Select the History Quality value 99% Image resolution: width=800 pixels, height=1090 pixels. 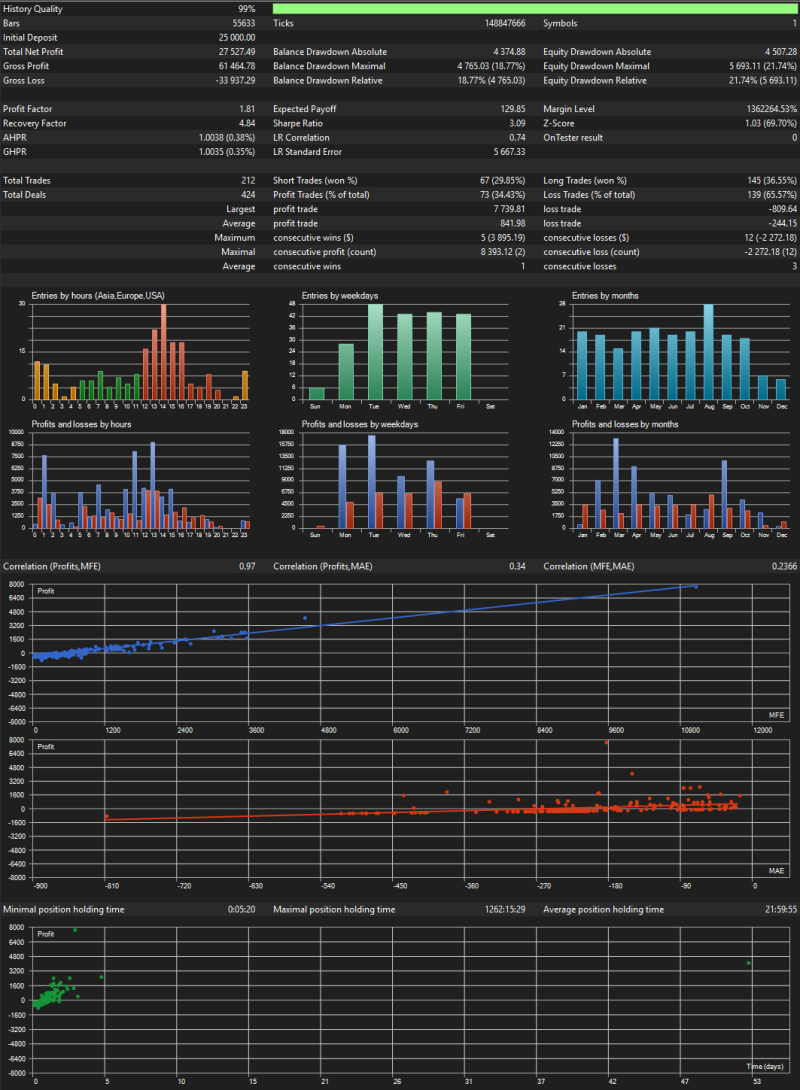[247, 9]
